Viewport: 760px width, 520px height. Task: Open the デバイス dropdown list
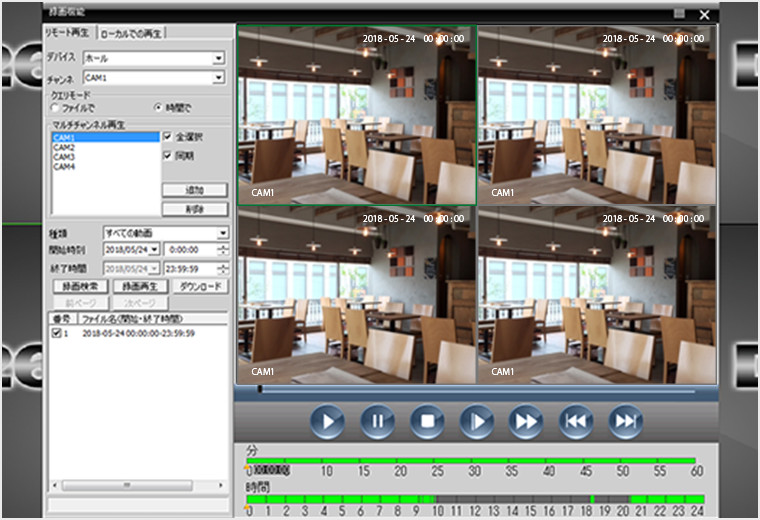click(218, 58)
